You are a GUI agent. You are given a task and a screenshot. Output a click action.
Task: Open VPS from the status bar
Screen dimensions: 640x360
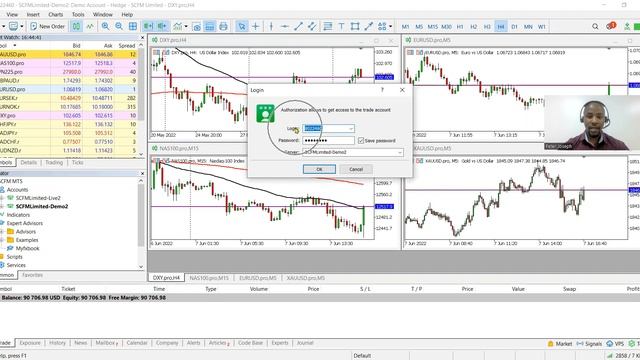pyautogui.click(x=615, y=344)
